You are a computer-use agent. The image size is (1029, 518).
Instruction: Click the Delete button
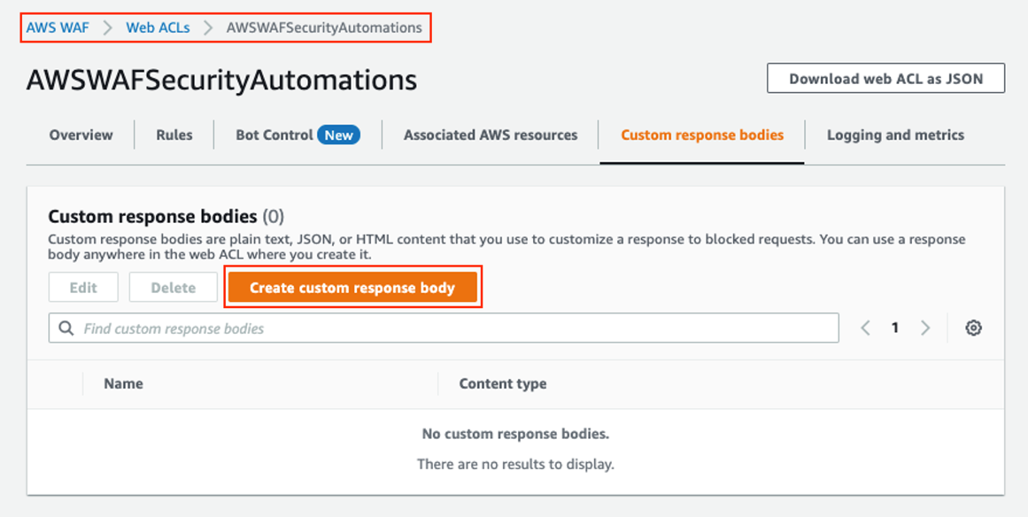[x=173, y=288]
